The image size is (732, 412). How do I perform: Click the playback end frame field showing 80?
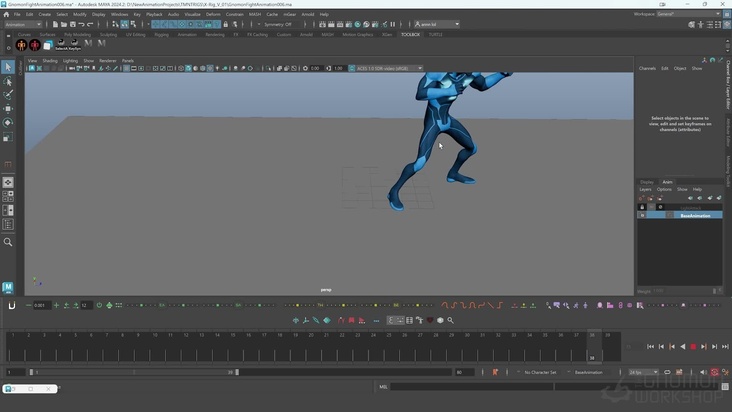tap(464, 372)
